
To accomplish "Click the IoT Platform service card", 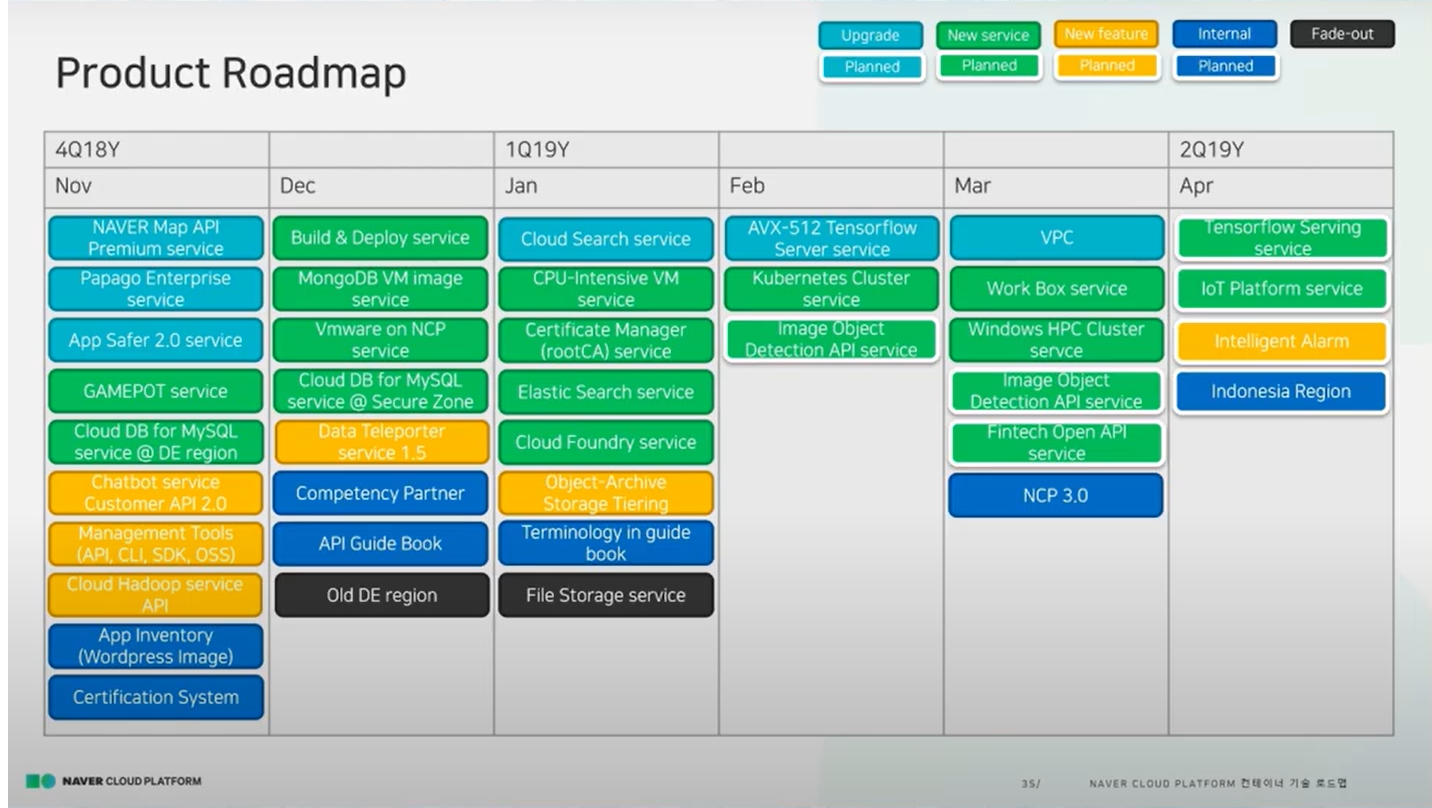I will [1282, 289].
